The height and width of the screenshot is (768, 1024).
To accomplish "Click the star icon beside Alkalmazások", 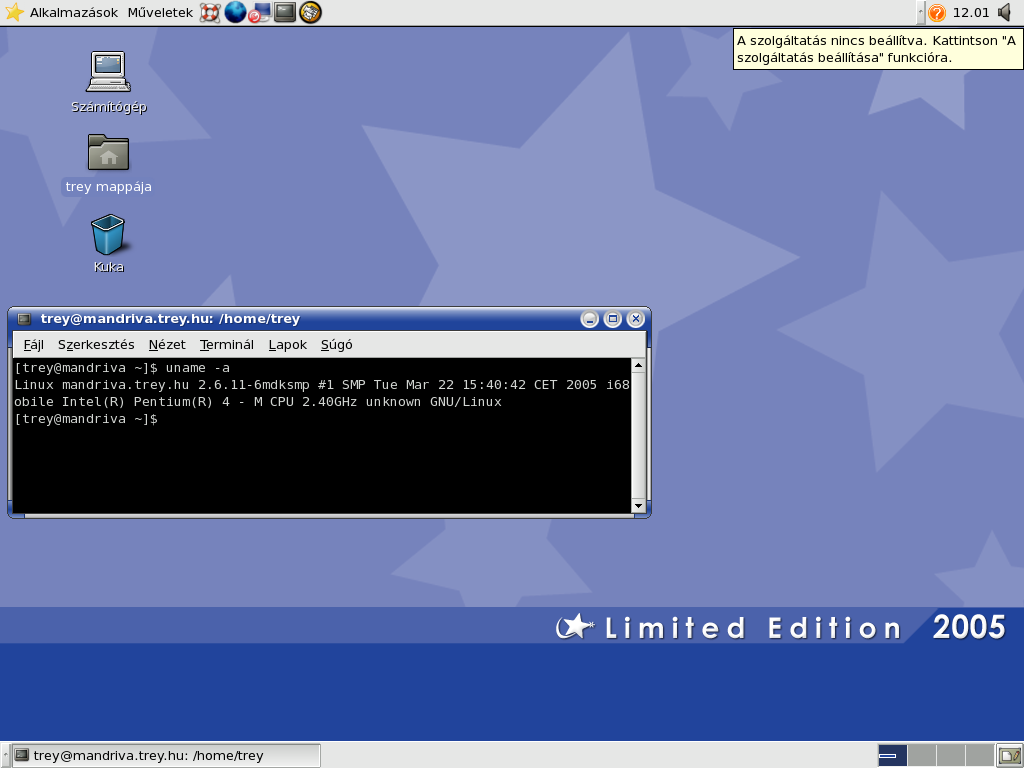I will (14, 12).
